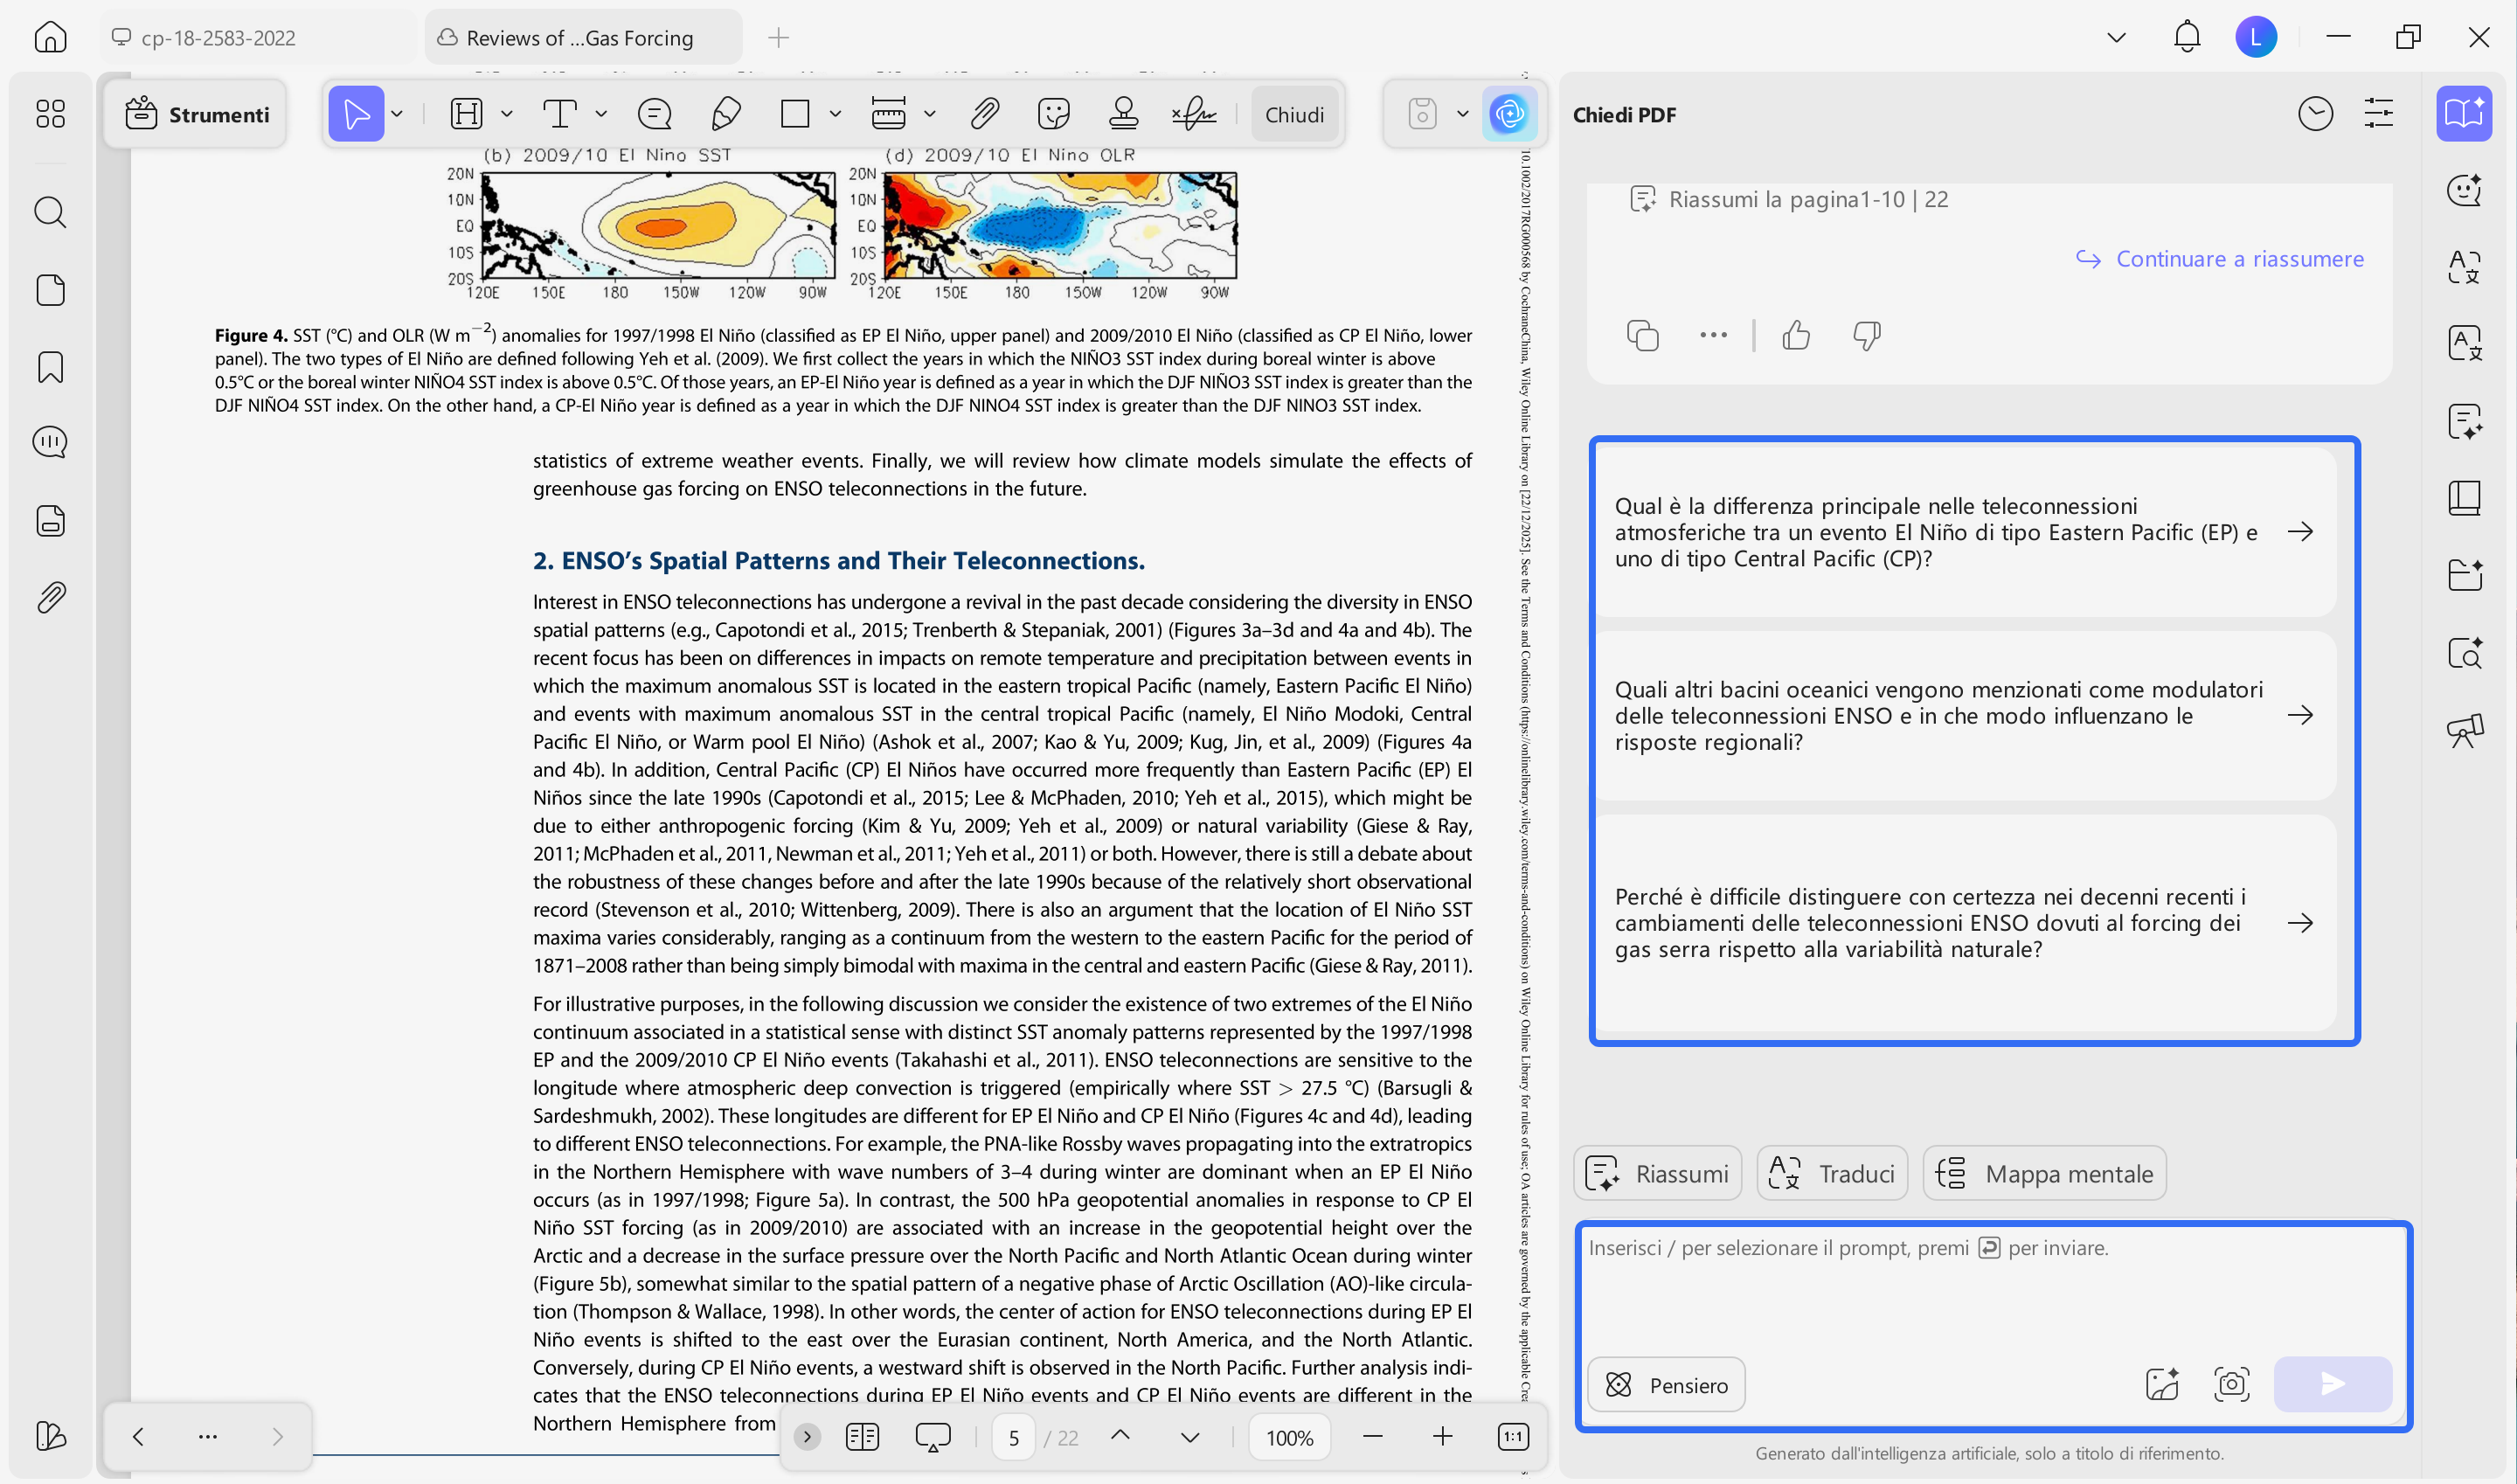Select the rectangle shape tool
The width and height of the screenshot is (2517, 1484).
(x=795, y=114)
